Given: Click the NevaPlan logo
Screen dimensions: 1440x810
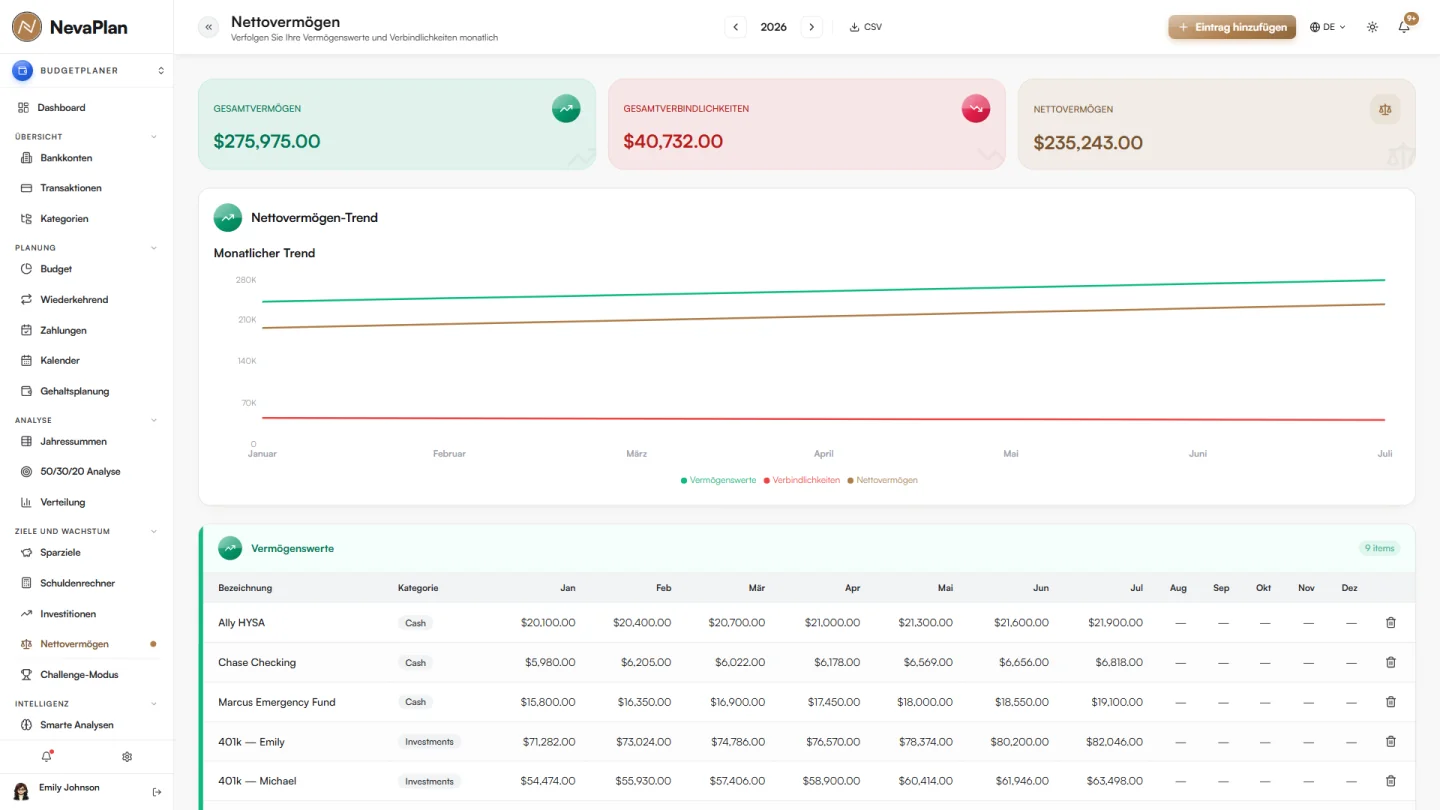Looking at the screenshot, I should tap(70, 27).
